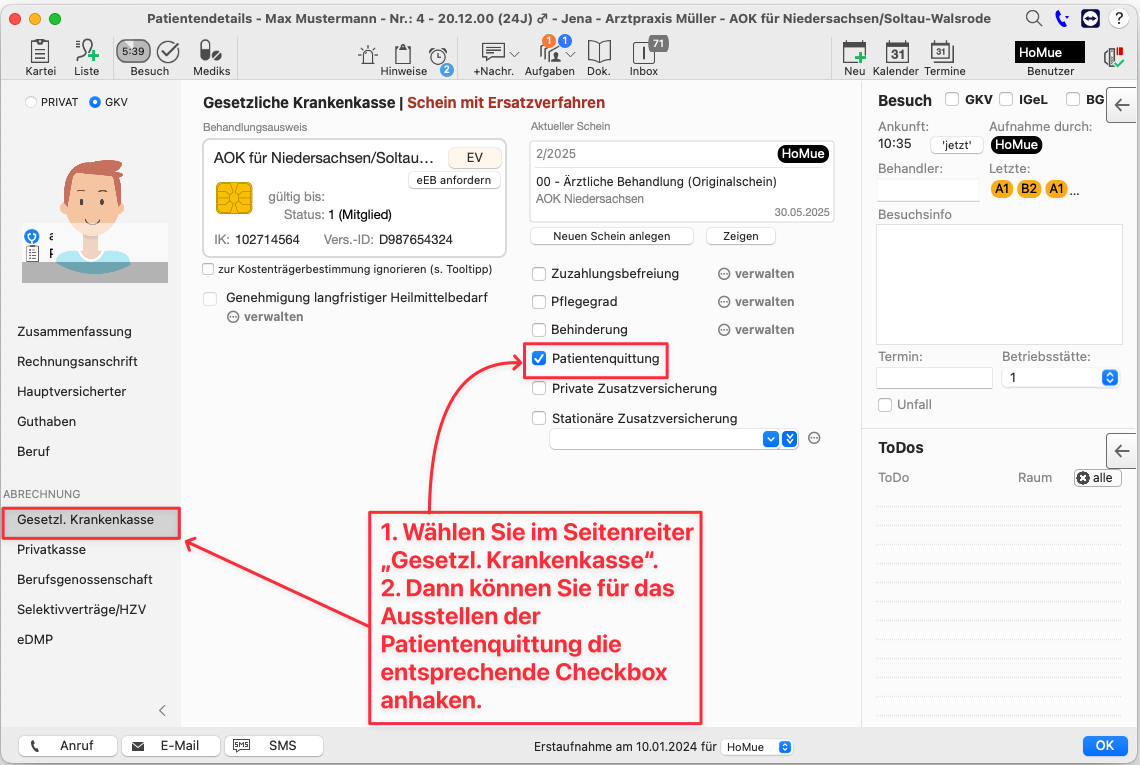Open the Hinweise clipboard icon
Image resolution: width=1140 pixels, height=765 pixels.
click(402, 54)
